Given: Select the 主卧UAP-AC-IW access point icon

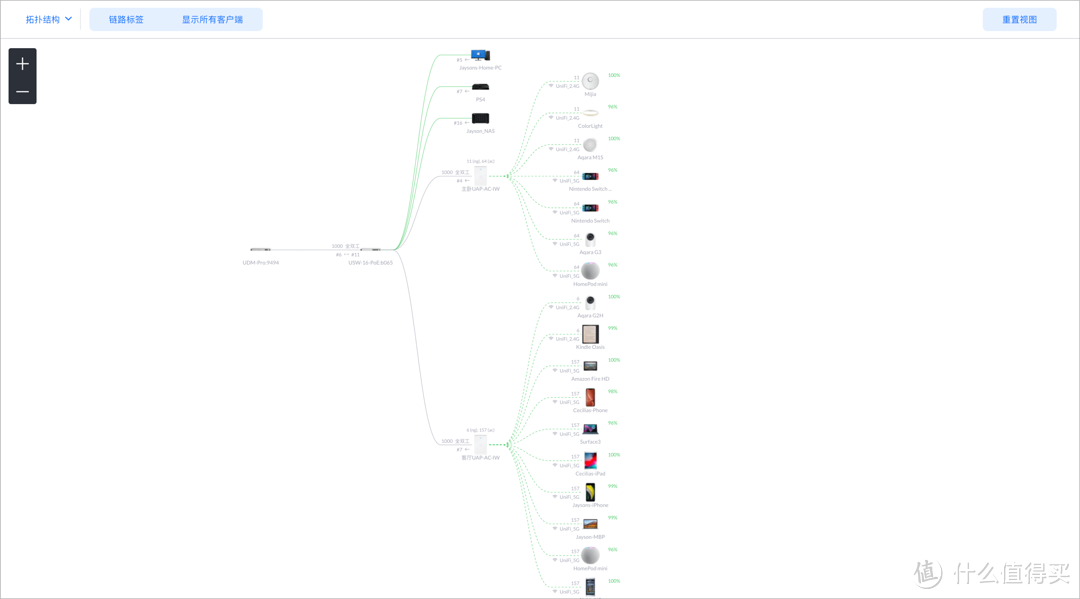Looking at the screenshot, I should tap(480, 176).
